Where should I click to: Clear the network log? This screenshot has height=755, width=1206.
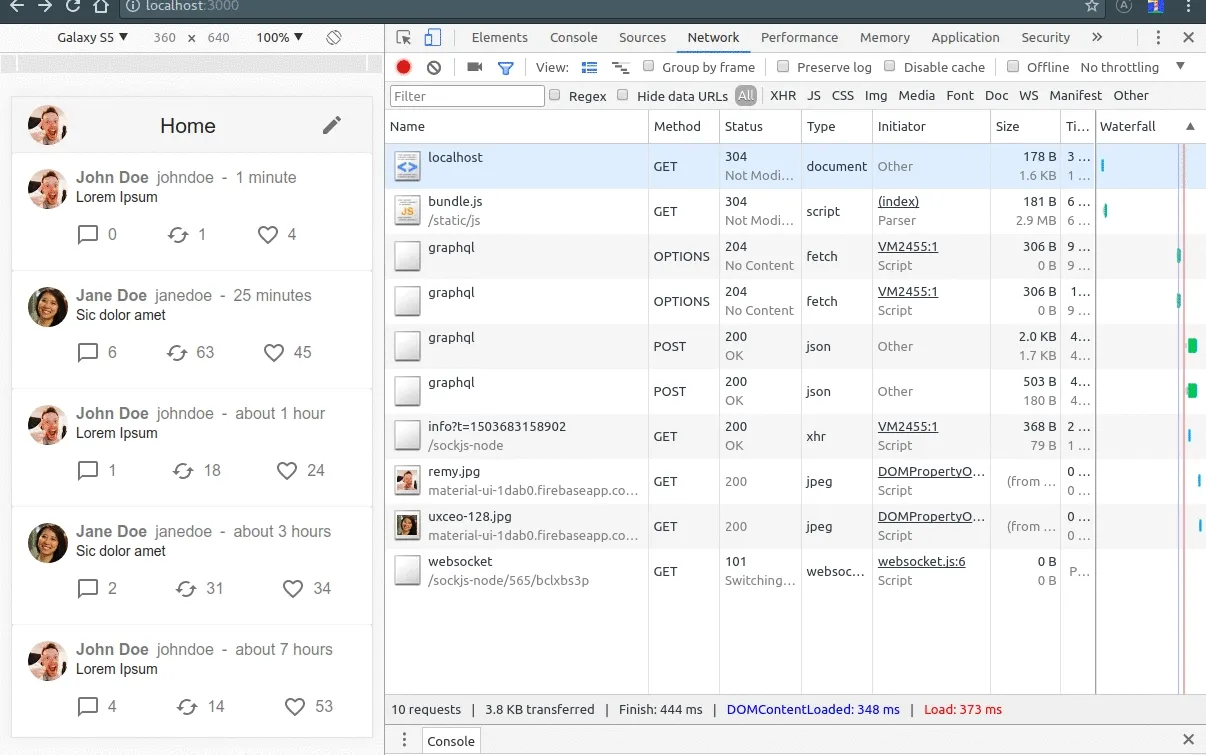point(434,67)
